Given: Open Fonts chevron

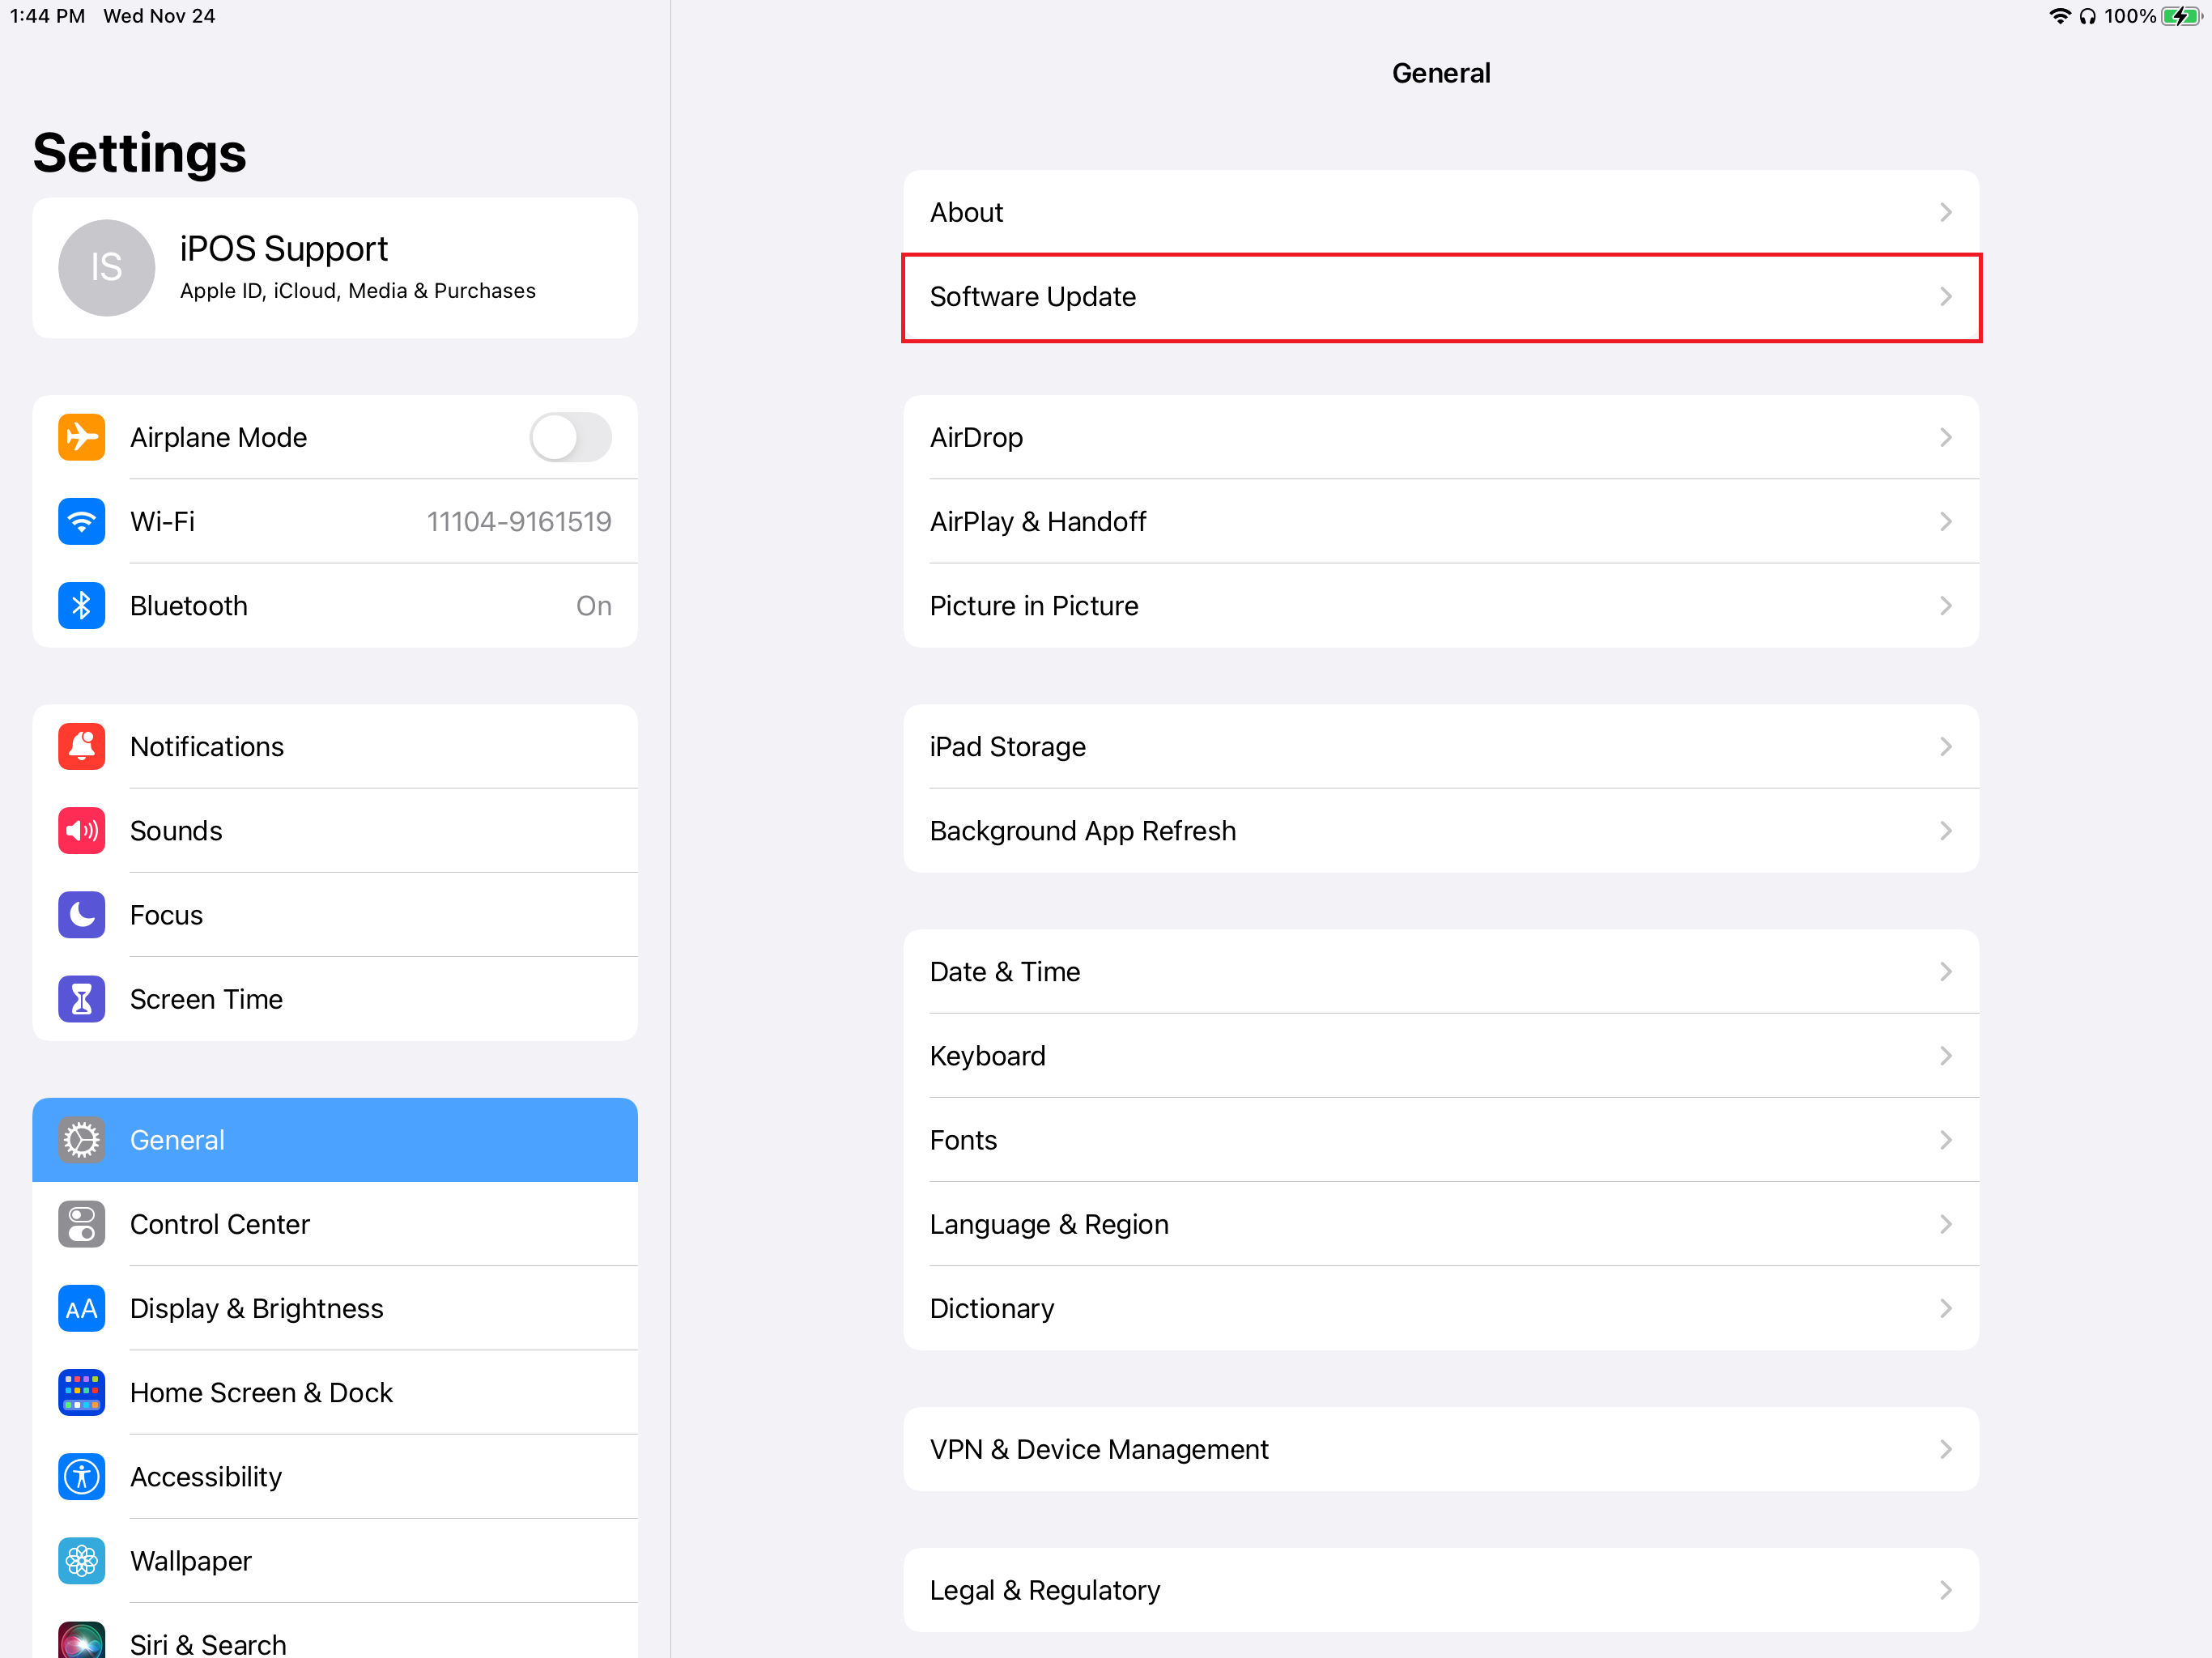Looking at the screenshot, I should click(x=1945, y=1139).
